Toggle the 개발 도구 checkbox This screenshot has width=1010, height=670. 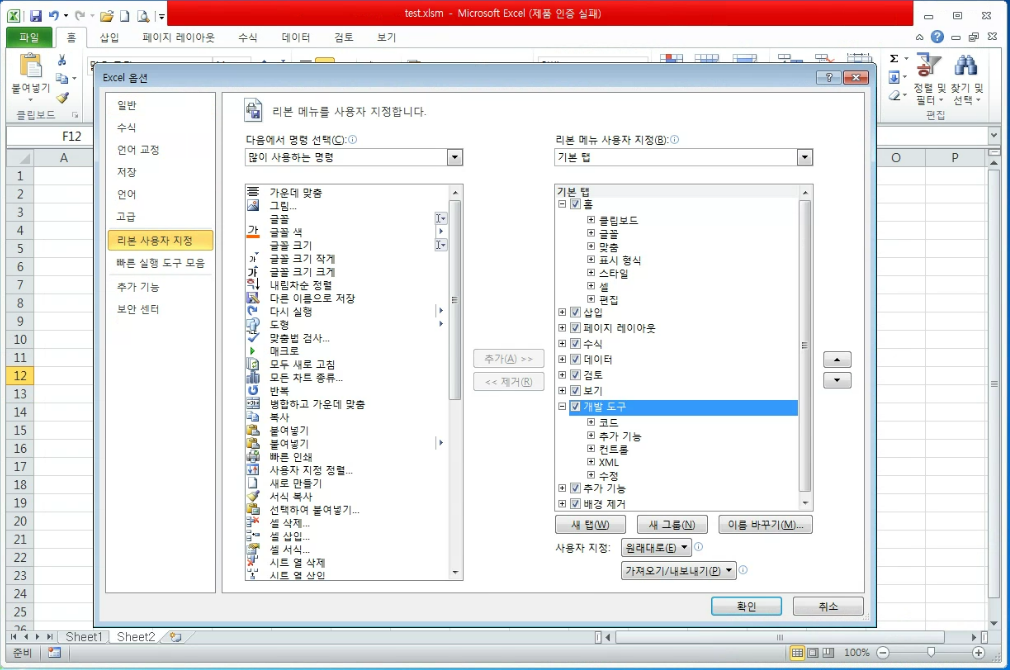576,407
